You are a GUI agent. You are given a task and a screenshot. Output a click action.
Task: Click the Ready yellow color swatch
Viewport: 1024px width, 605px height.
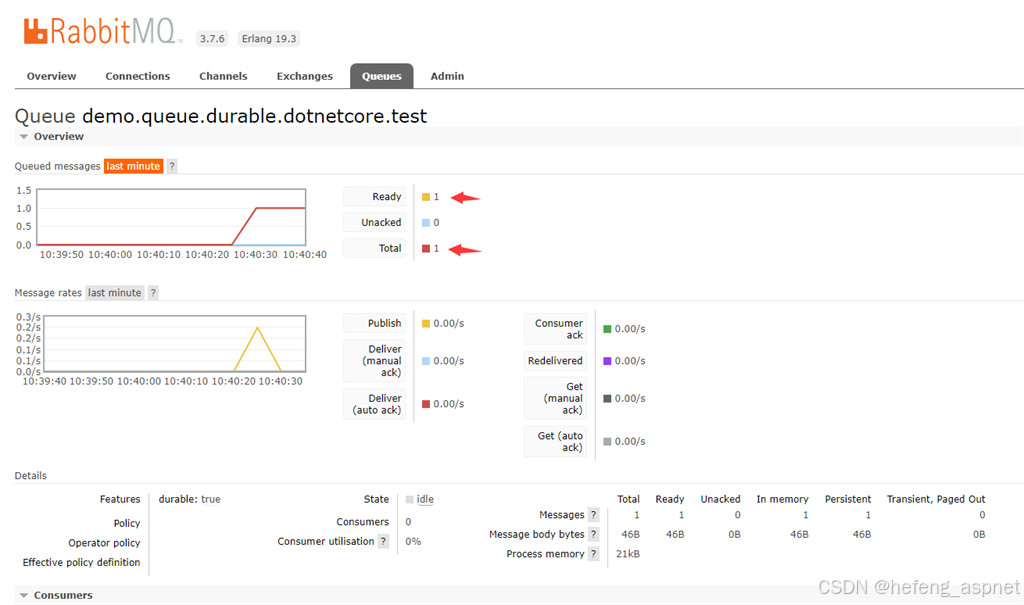click(426, 197)
